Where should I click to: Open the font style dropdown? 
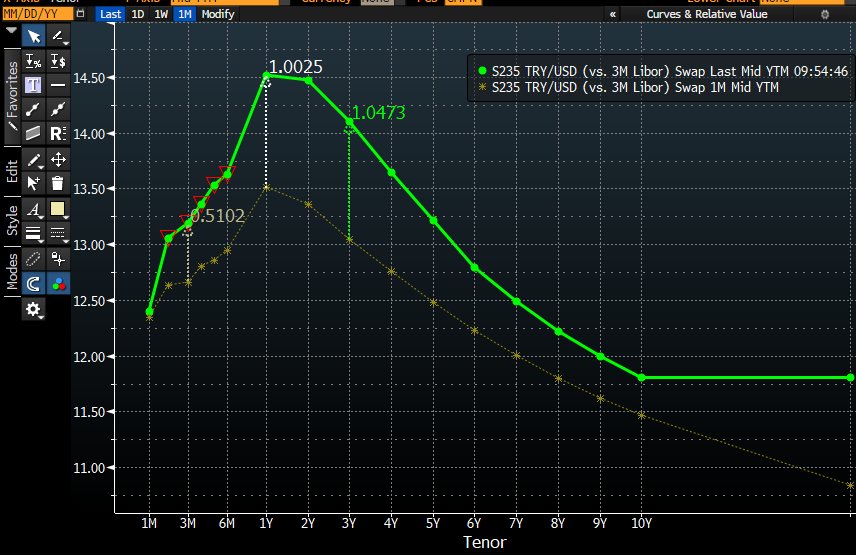[x=33, y=210]
